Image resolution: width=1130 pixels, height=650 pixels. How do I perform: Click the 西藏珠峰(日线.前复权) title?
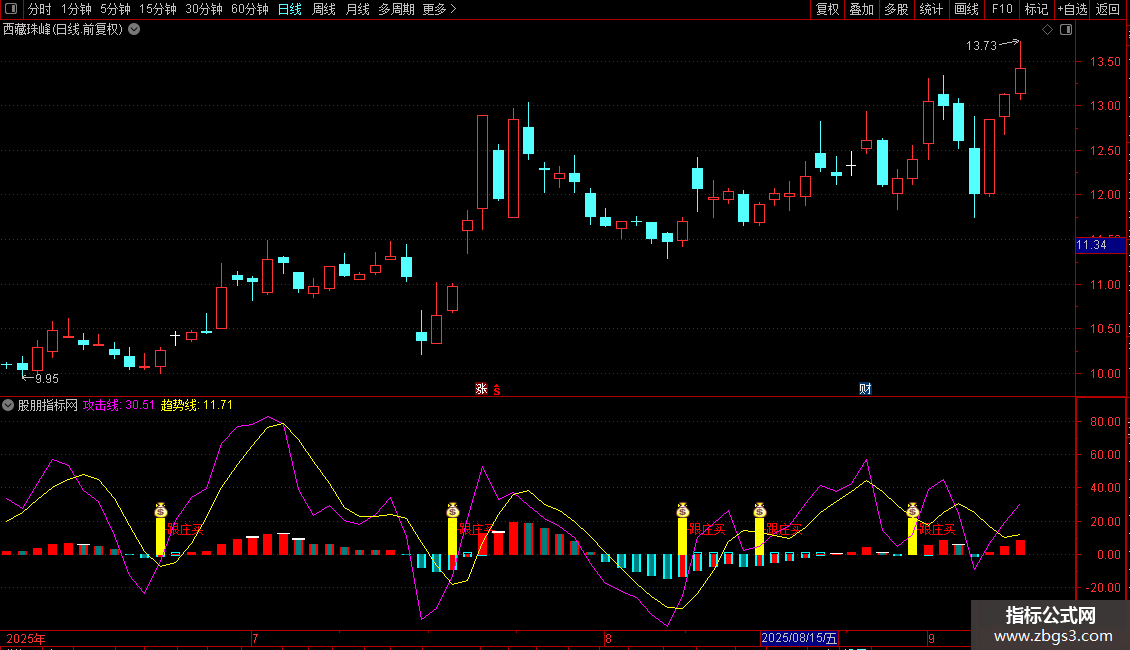pos(63,30)
